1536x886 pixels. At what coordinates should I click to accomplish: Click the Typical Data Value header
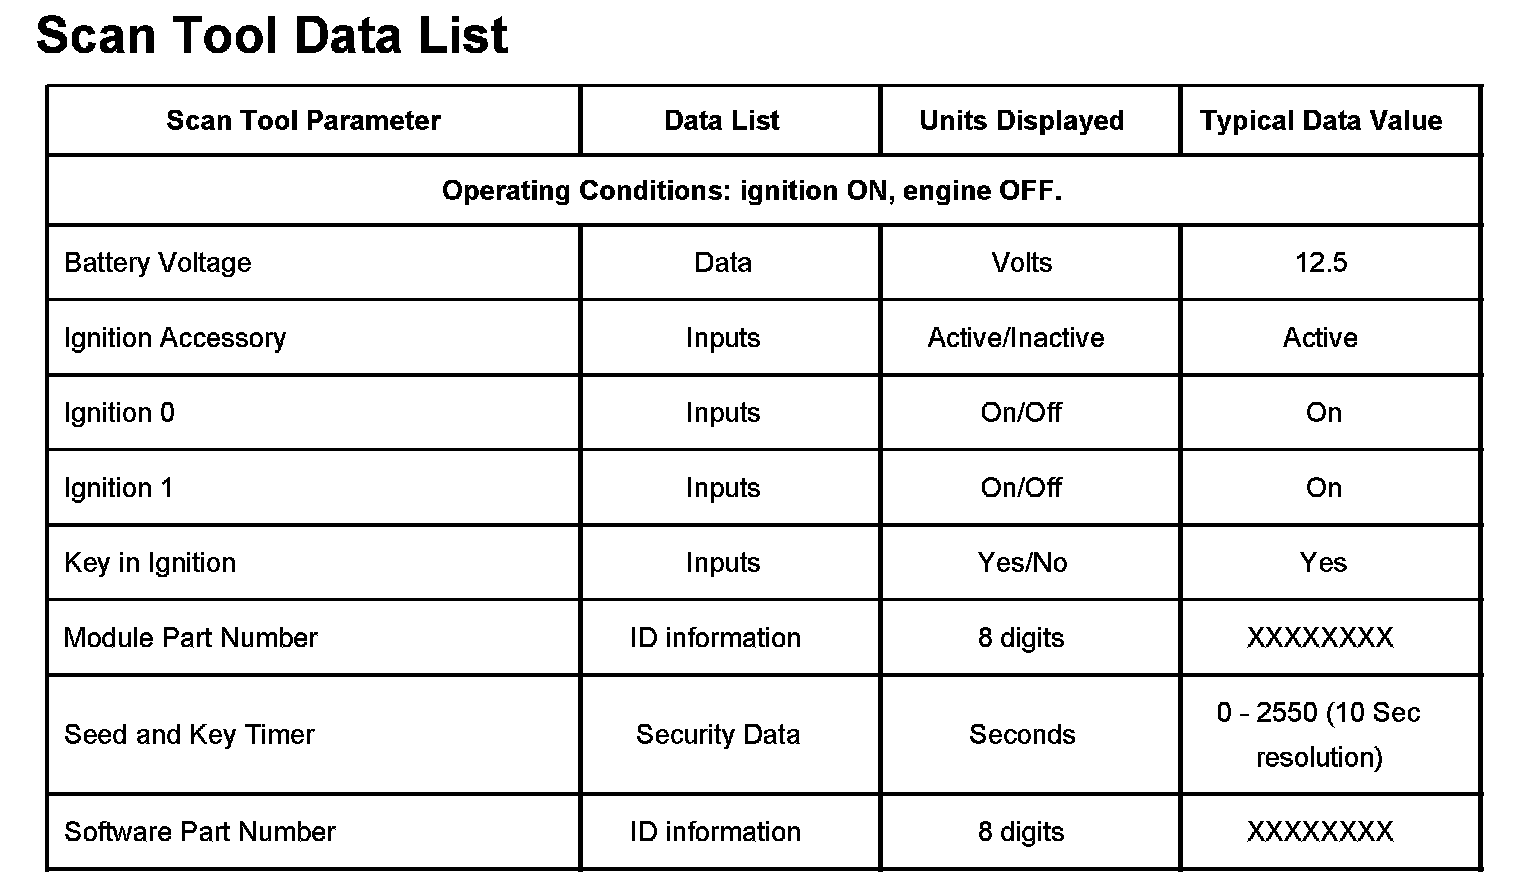click(1320, 121)
